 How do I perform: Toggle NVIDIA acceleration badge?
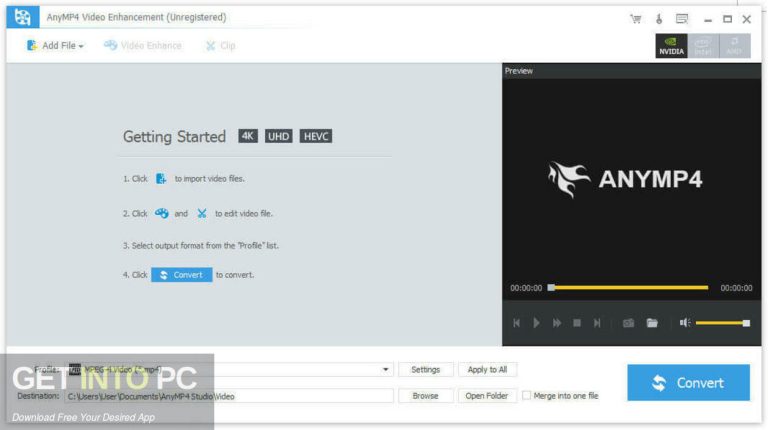672,46
